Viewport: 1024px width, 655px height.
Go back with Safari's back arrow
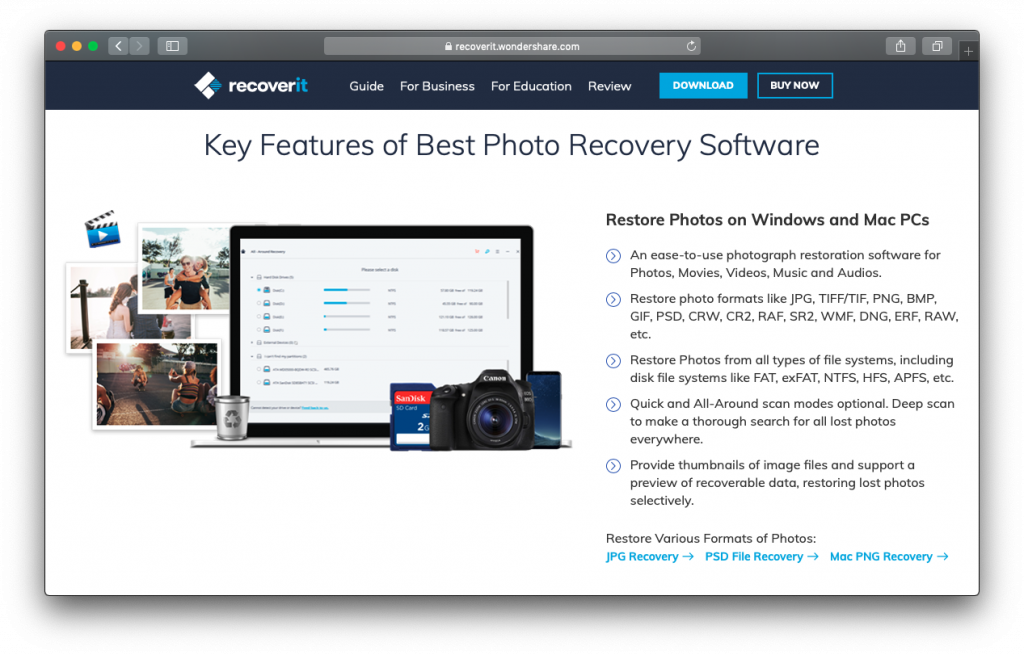pyautogui.click(x=118, y=46)
